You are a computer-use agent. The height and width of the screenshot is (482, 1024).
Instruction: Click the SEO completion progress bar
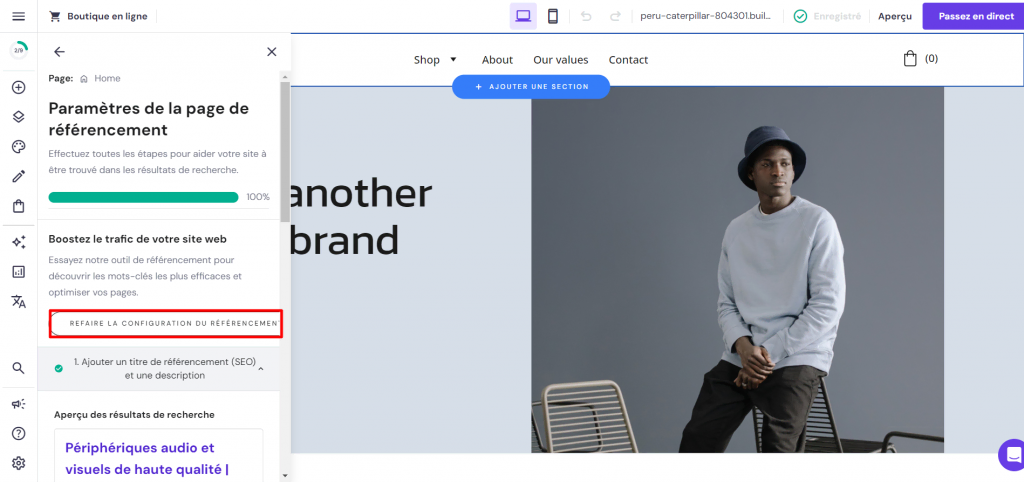coord(144,197)
